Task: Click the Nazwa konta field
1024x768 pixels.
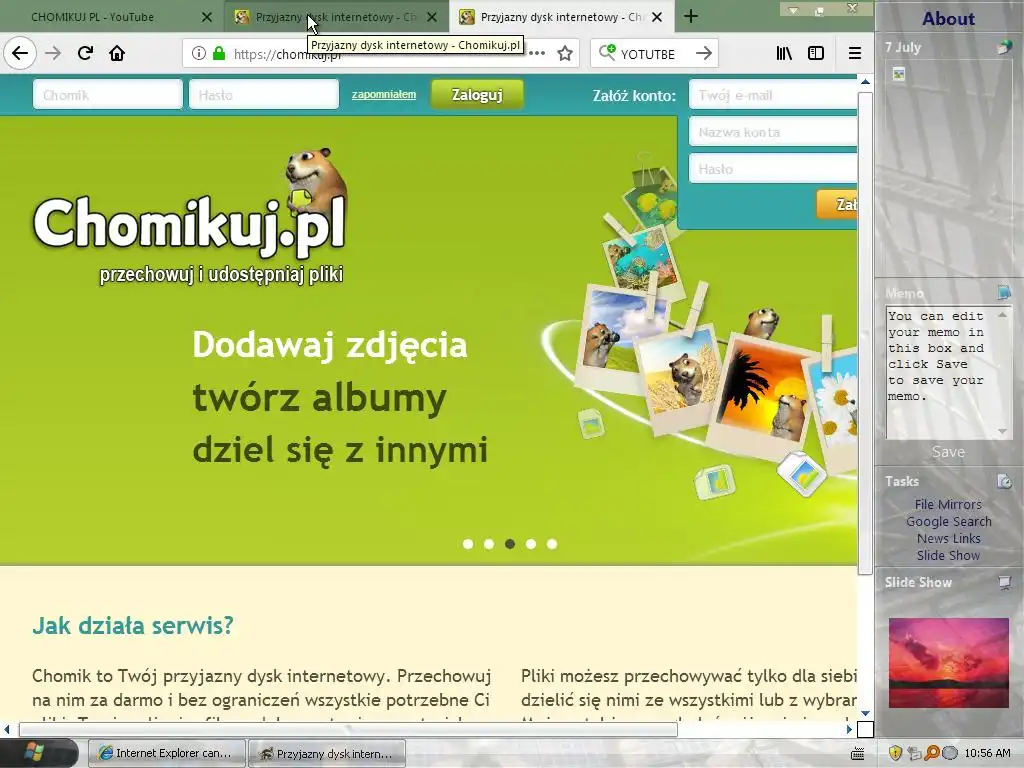Action: coord(773,132)
